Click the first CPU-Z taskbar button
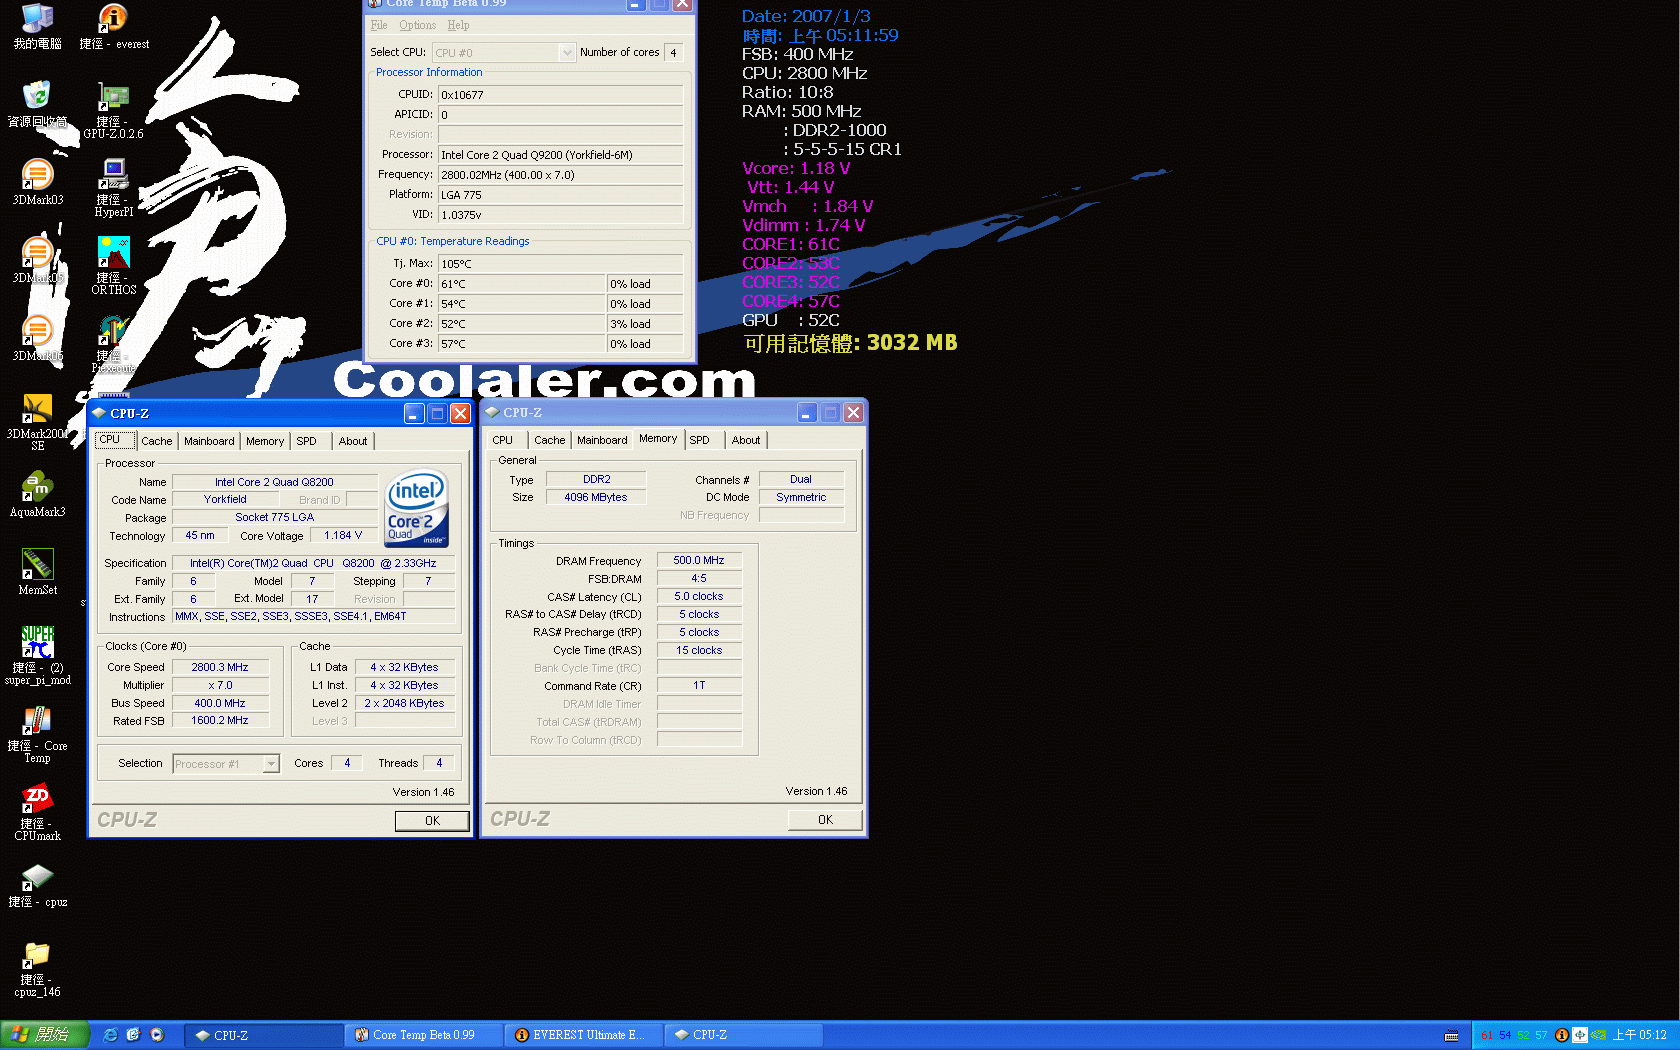Viewport: 1680px width, 1050px height. coord(264,1035)
